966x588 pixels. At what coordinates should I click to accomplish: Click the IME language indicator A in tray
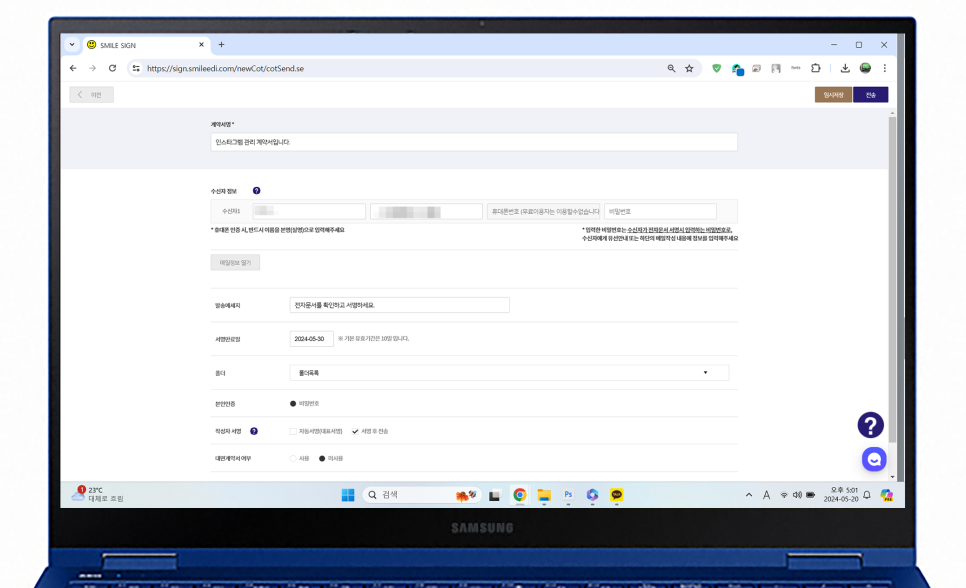(x=766, y=495)
